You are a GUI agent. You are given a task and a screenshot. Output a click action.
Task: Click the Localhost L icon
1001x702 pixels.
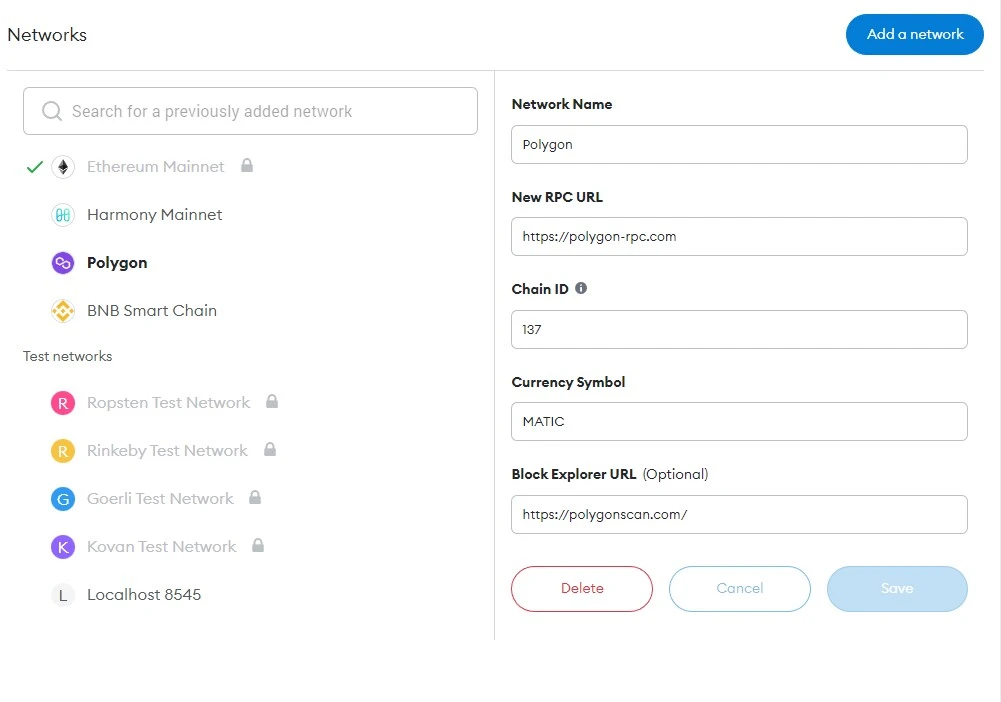tap(63, 595)
